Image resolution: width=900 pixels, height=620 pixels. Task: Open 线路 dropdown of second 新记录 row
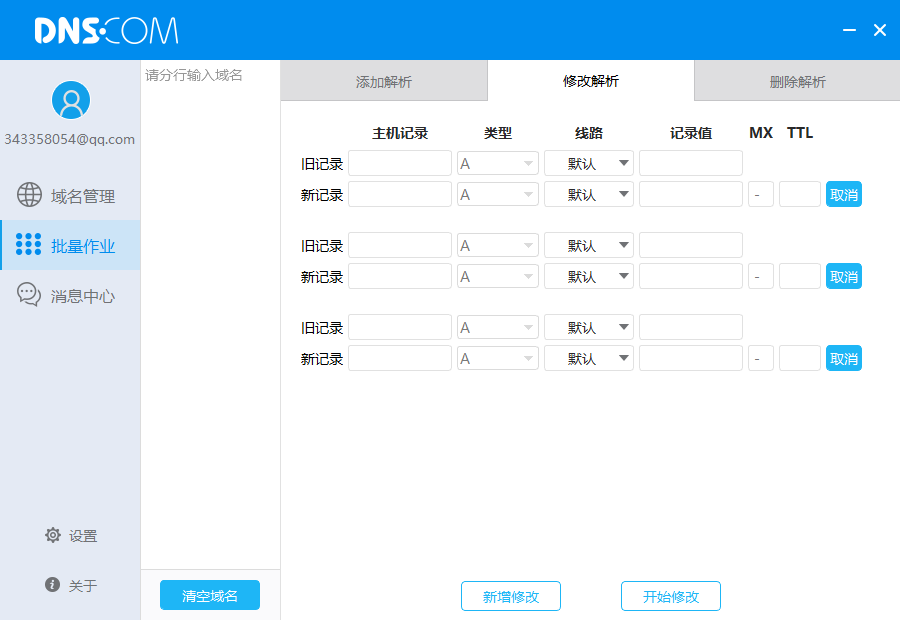(589, 277)
